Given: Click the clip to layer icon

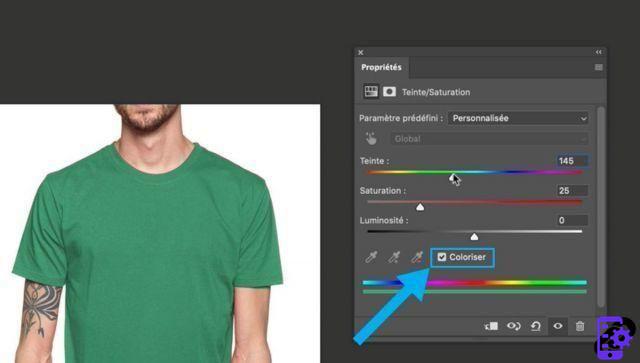Looking at the screenshot, I should click(491, 326).
